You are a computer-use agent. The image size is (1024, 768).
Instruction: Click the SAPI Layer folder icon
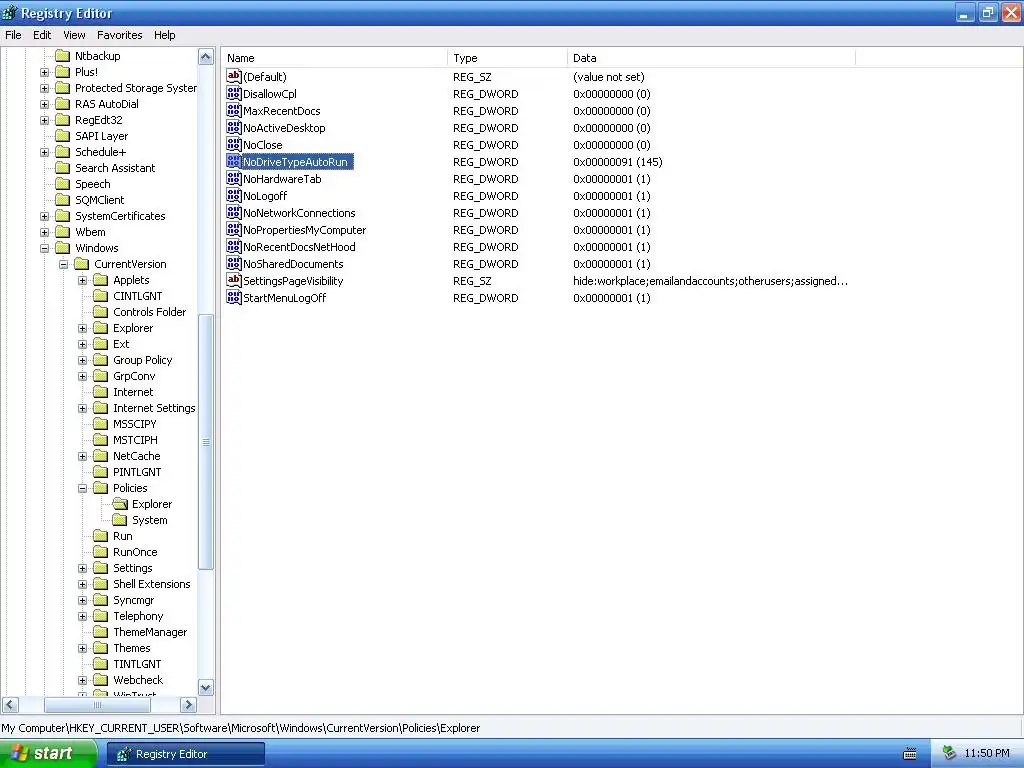63,136
